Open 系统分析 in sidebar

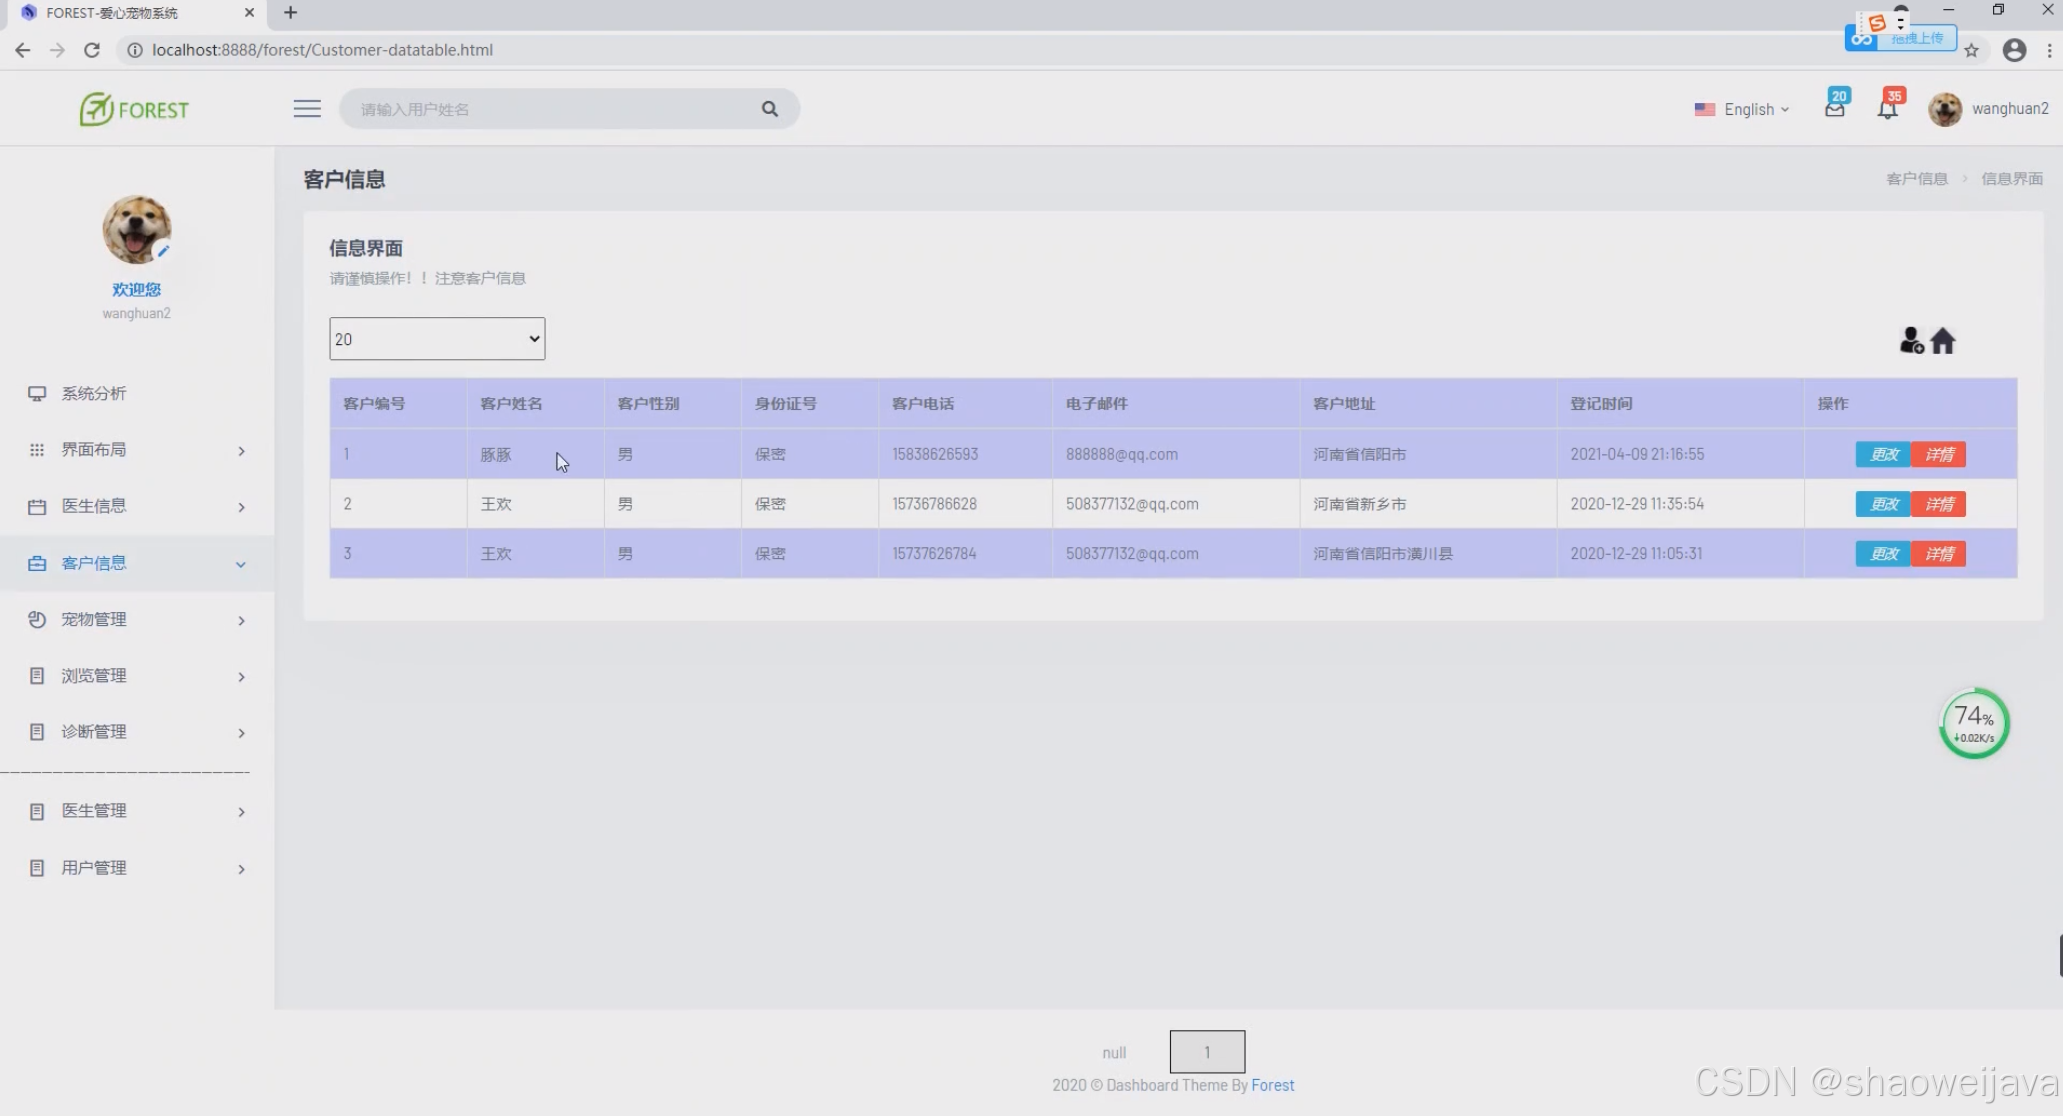(x=93, y=393)
